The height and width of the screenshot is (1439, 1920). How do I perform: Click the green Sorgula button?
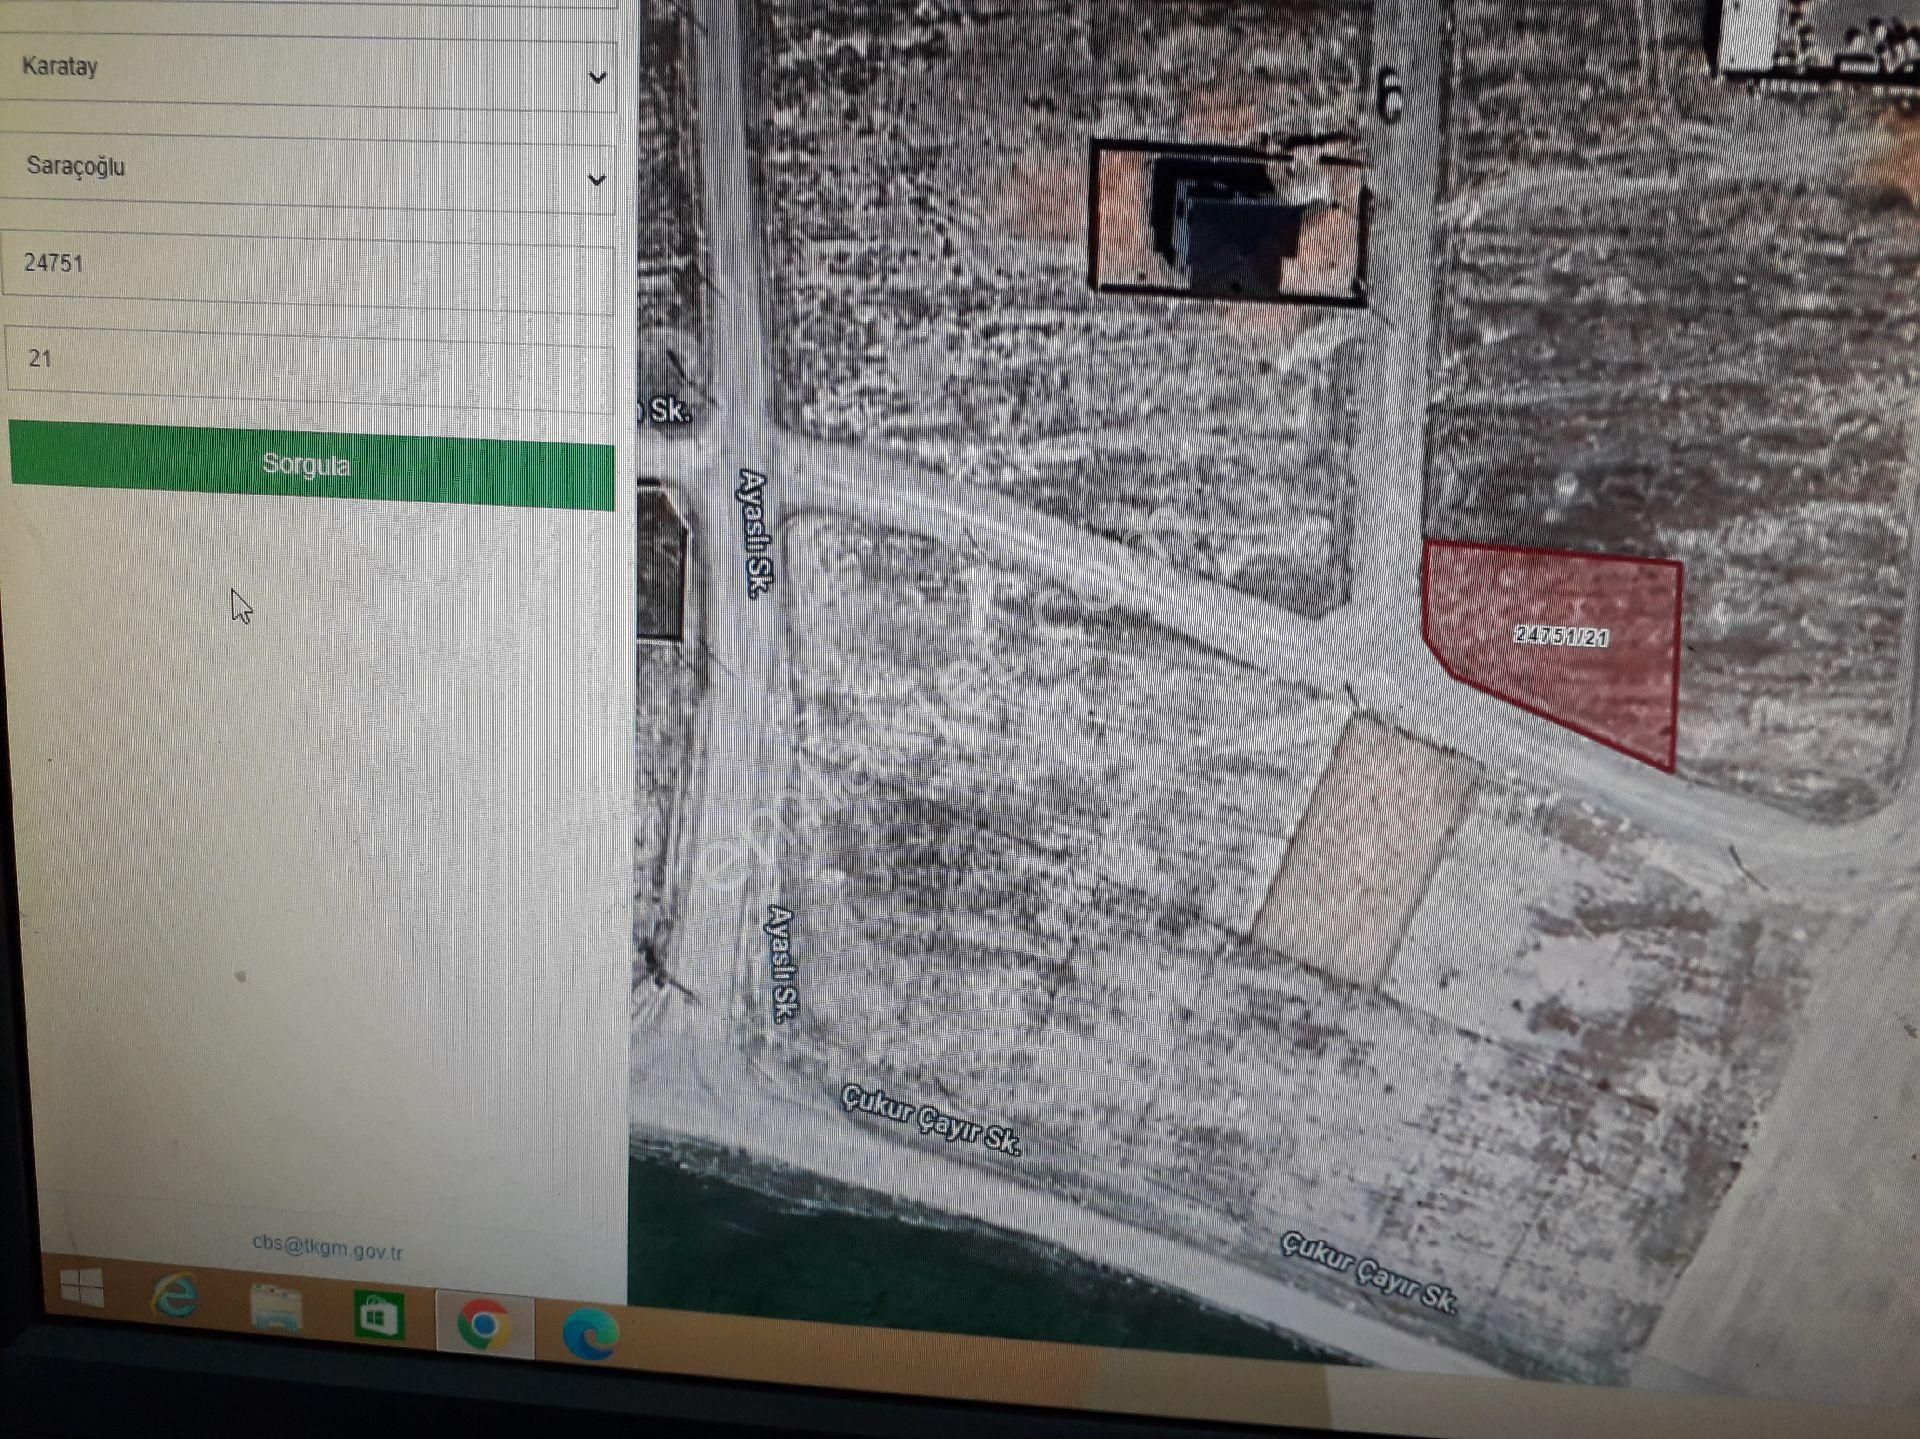[311, 466]
